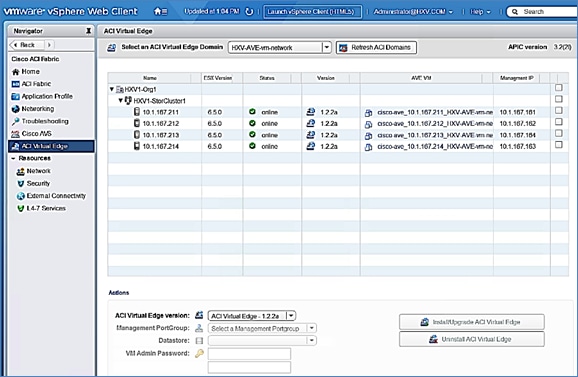The height and width of the screenshot is (377, 578).
Task: Click forward arrow next to Back
Action: (49, 45)
